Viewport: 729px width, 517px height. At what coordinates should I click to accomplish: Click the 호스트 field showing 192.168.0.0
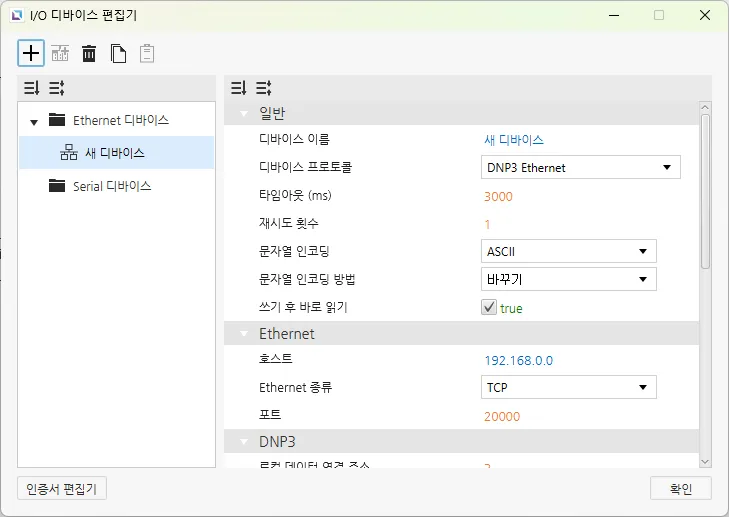click(x=518, y=360)
